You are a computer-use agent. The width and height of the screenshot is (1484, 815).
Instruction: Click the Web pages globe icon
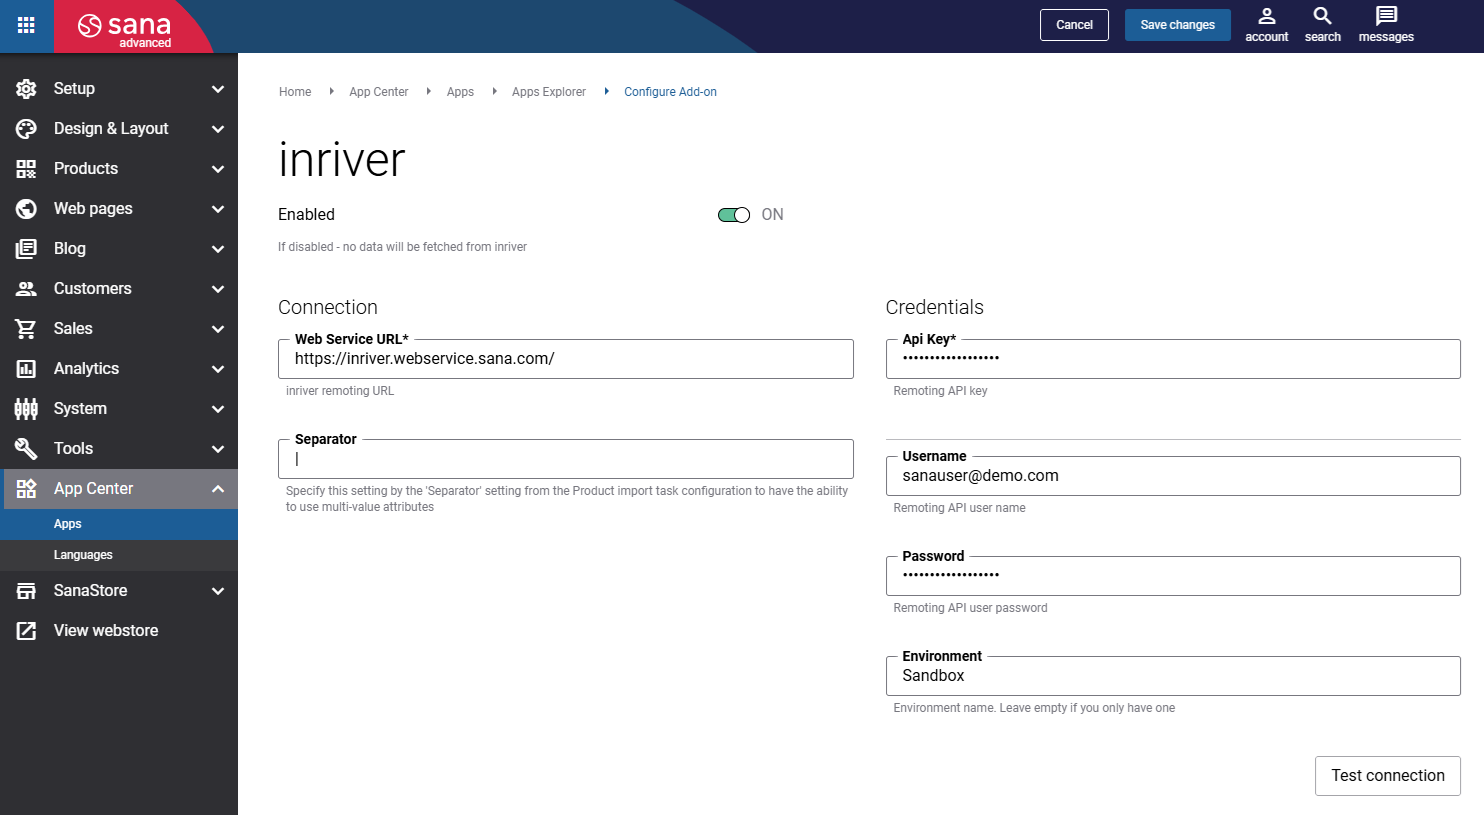click(26, 209)
